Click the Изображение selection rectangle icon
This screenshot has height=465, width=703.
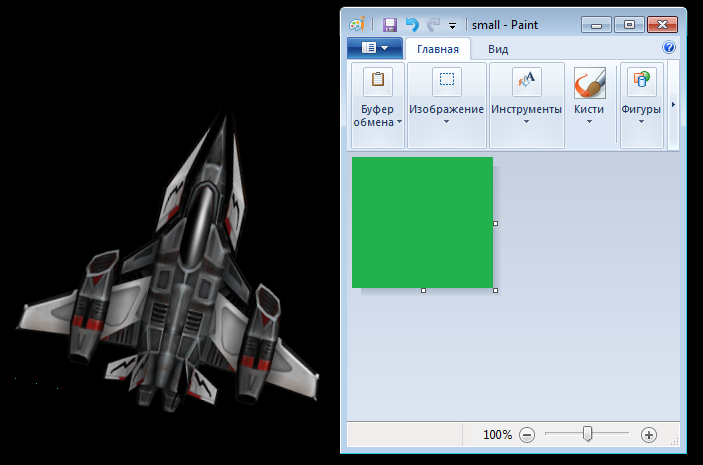[447, 81]
